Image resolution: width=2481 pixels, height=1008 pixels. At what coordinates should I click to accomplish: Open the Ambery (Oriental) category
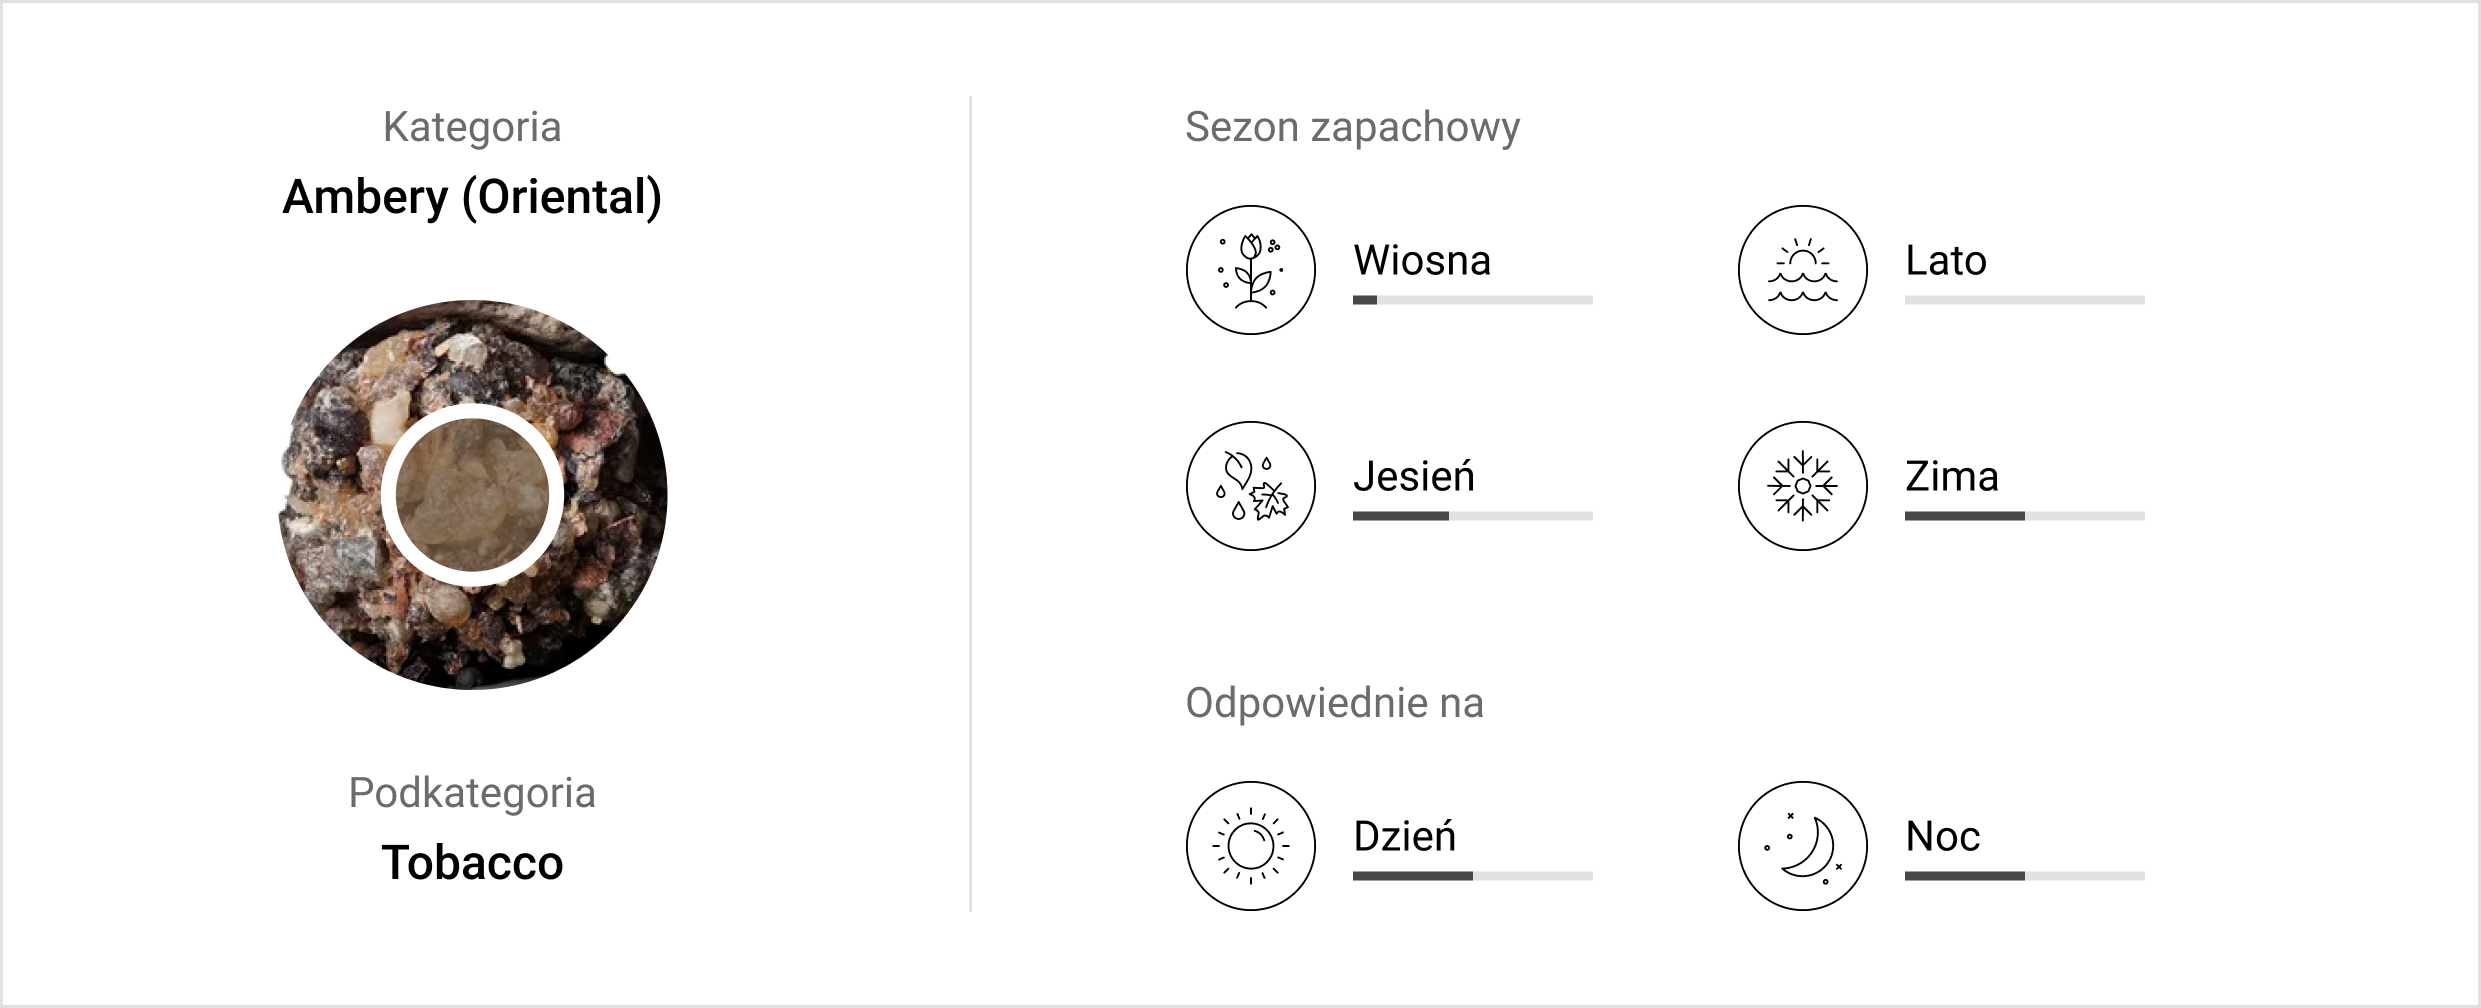coord(472,197)
